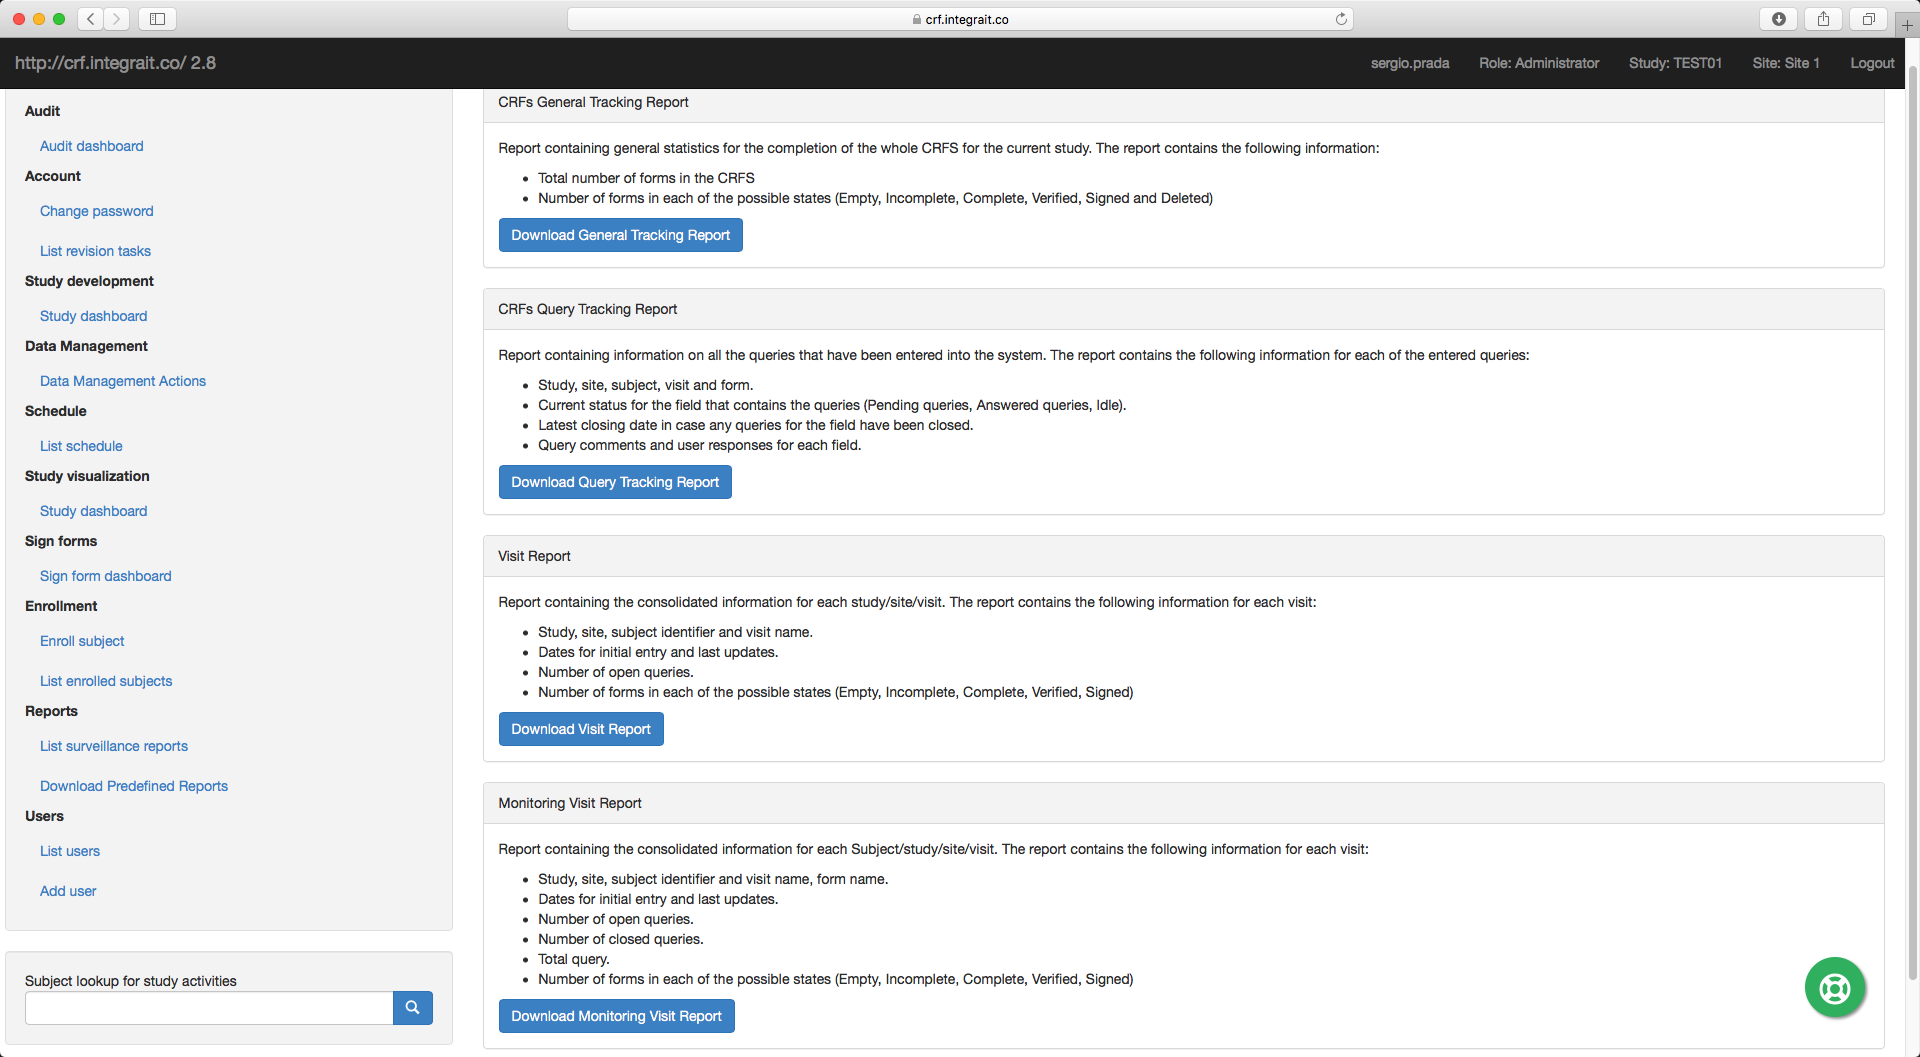Viewport: 1920px width, 1057px height.
Task: Click the browser forward arrow
Action: pos(116,18)
